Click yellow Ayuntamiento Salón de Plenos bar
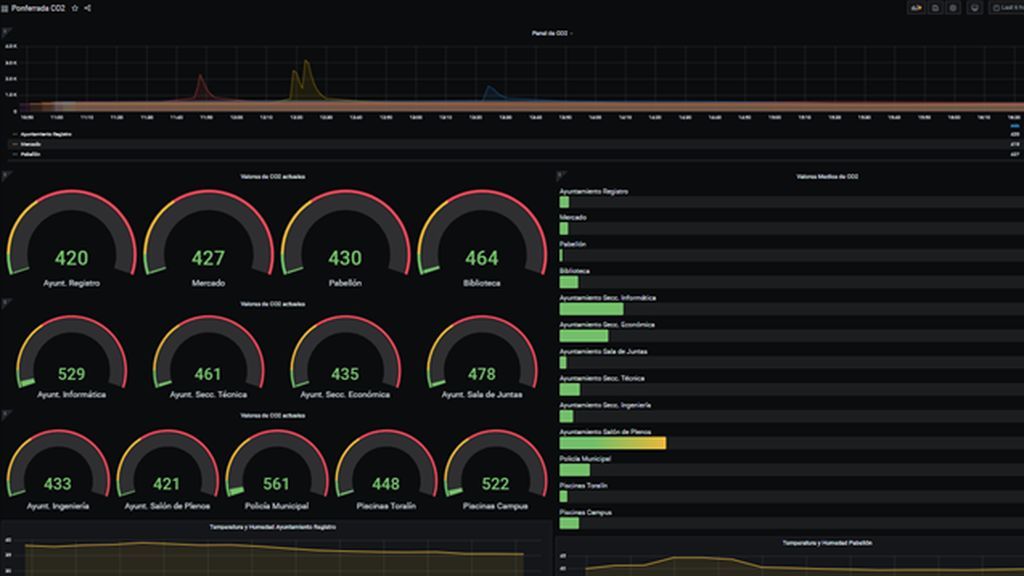This screenshot has width=1024, height=576. click(x=613, y=443)
